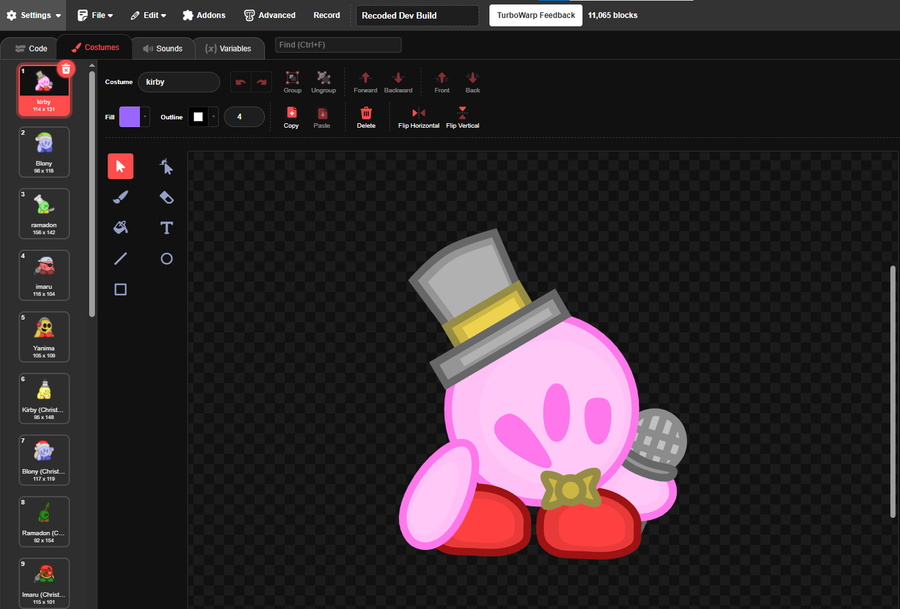Image resolution: width=900 pixels, height=609 pixels.
Task: Select the Kirby (Christ... costume thumbnail
Action: (44, 398)
